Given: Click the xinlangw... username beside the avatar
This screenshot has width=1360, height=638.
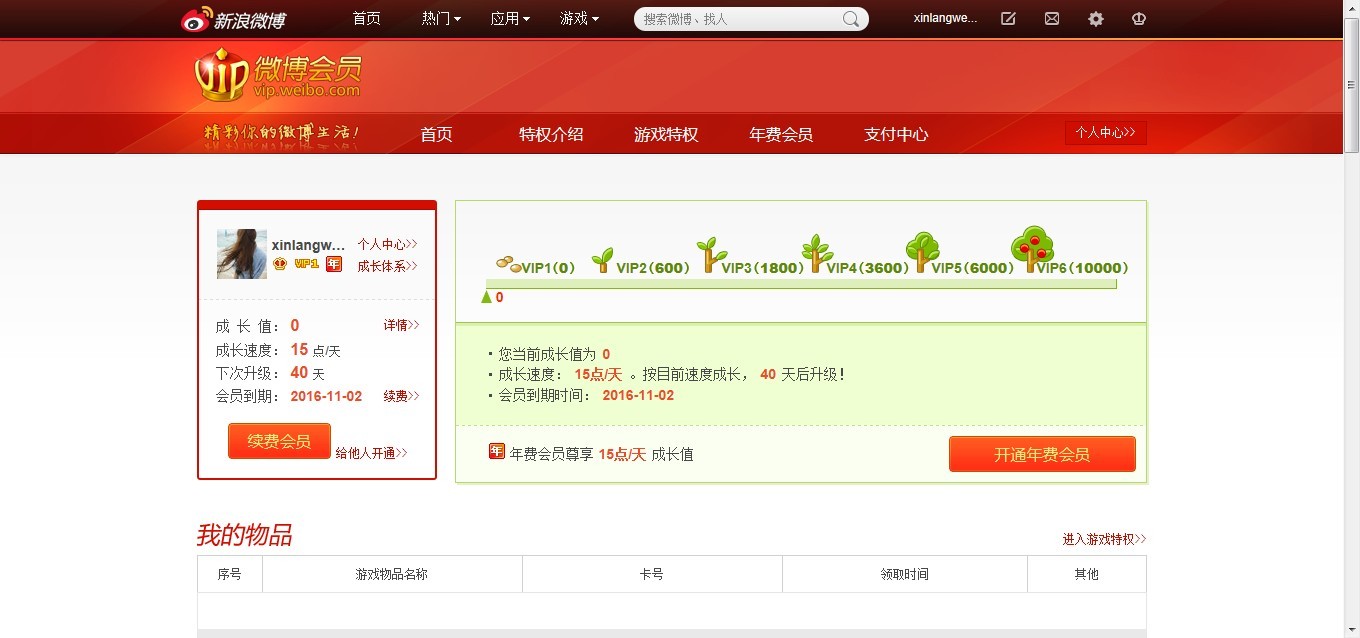Looking at the screenshot, I should pos(308,244).
